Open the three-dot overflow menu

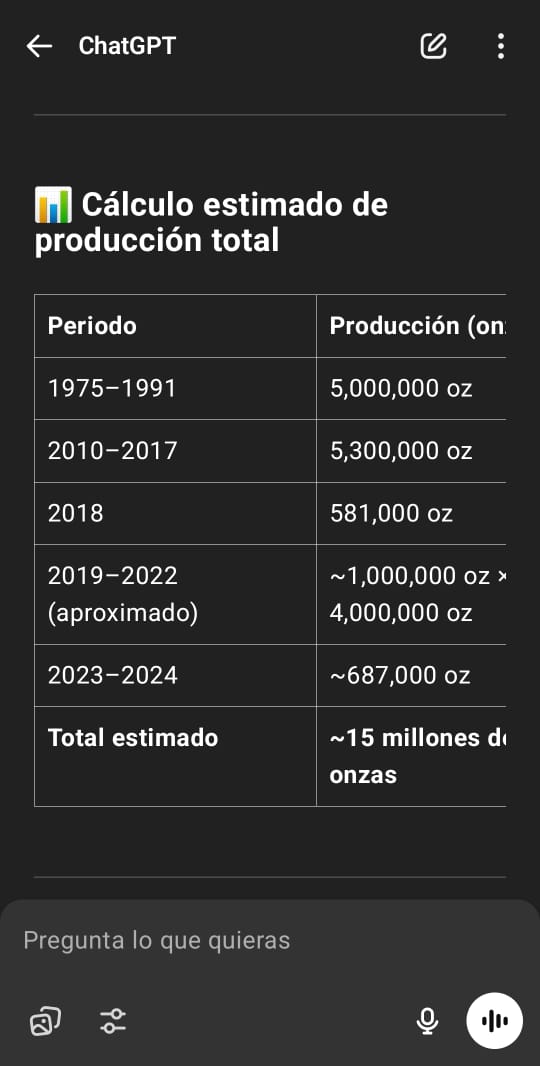pos(501,46)
